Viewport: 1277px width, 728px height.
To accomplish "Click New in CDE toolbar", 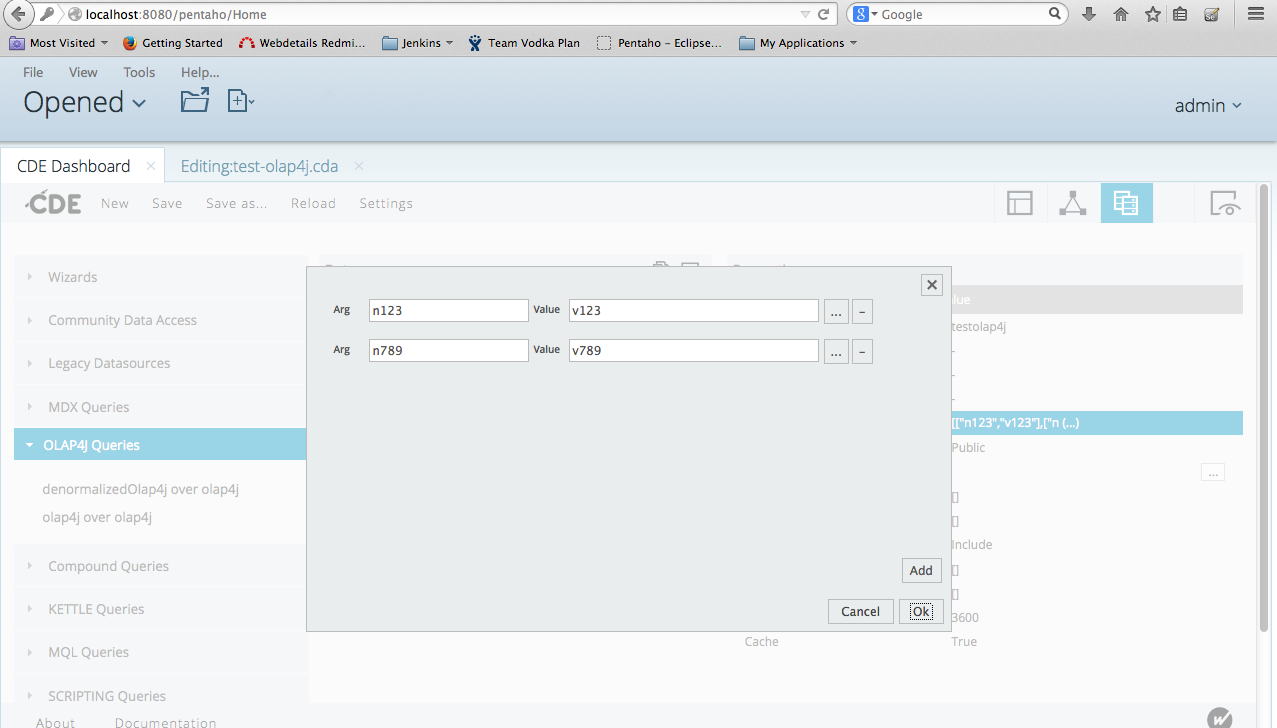I will click(x=115, y=203).
